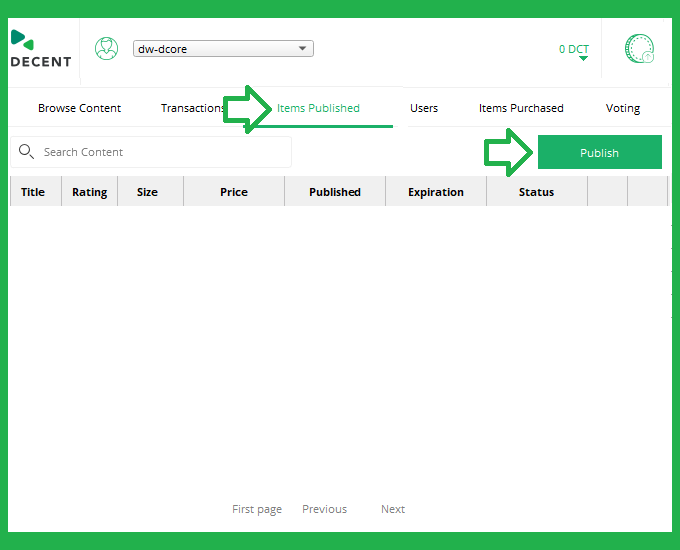The image size is (680, 550).
Task: Switch to Transactions tab
Action: 193,108
